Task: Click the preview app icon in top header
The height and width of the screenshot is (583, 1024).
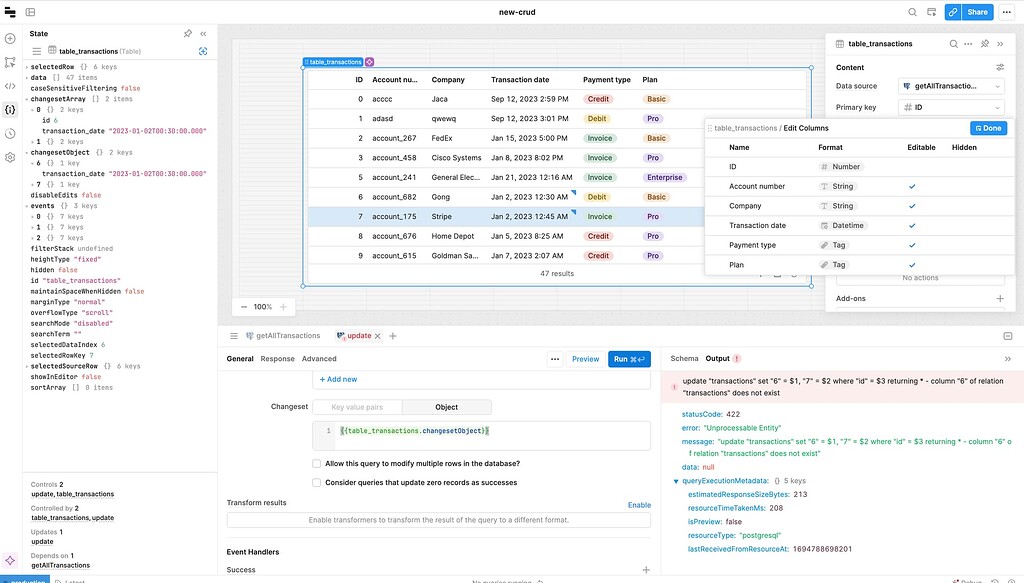Action: (932, 12)
